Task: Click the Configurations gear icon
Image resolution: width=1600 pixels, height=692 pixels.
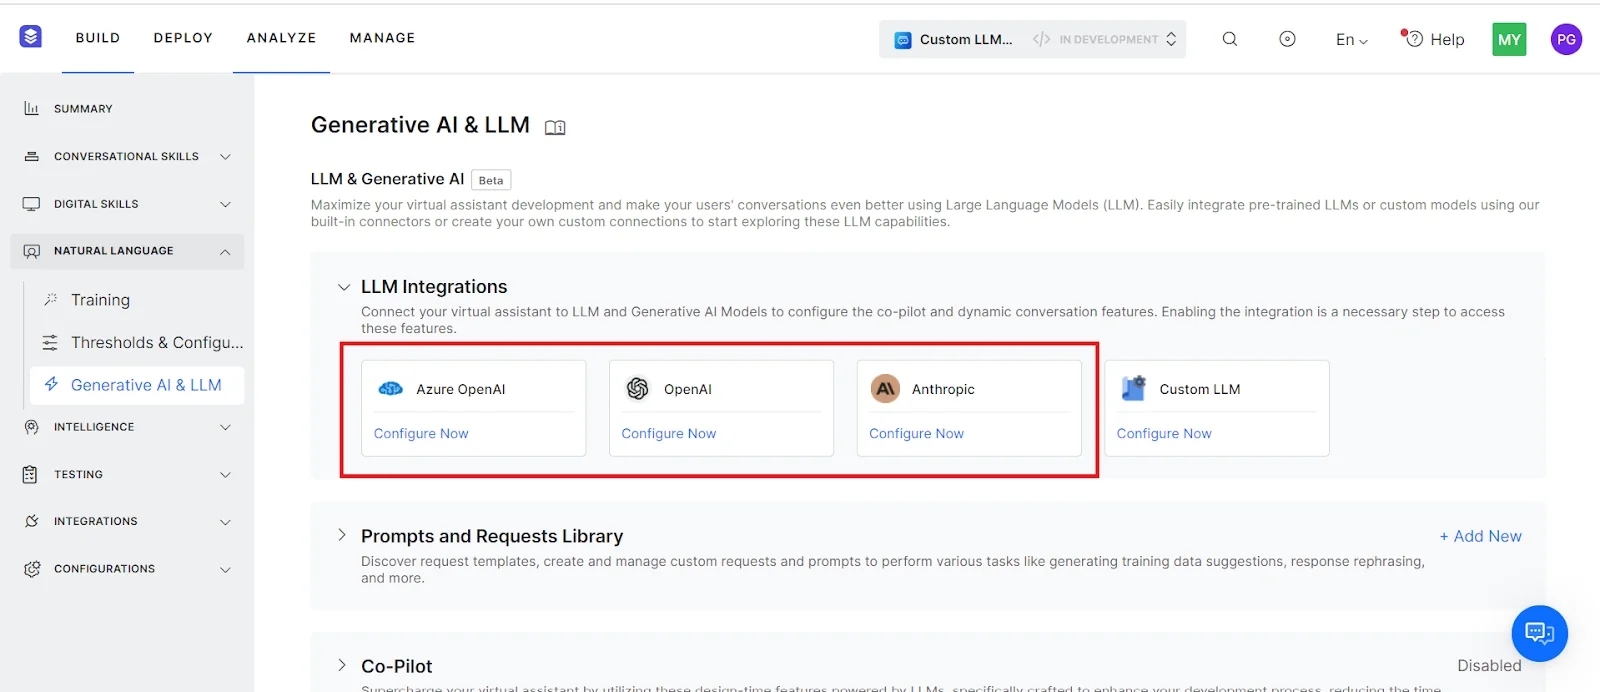Action: coord(32,569)
